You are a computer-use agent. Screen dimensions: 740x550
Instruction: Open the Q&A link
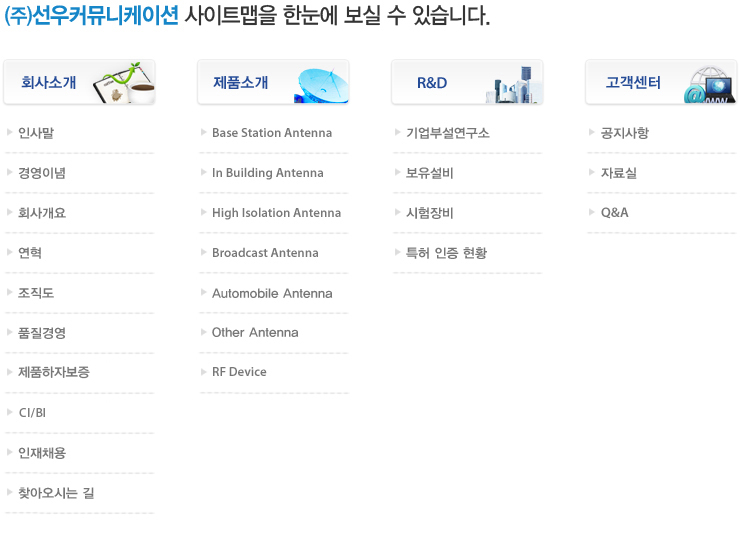point(614,212)
